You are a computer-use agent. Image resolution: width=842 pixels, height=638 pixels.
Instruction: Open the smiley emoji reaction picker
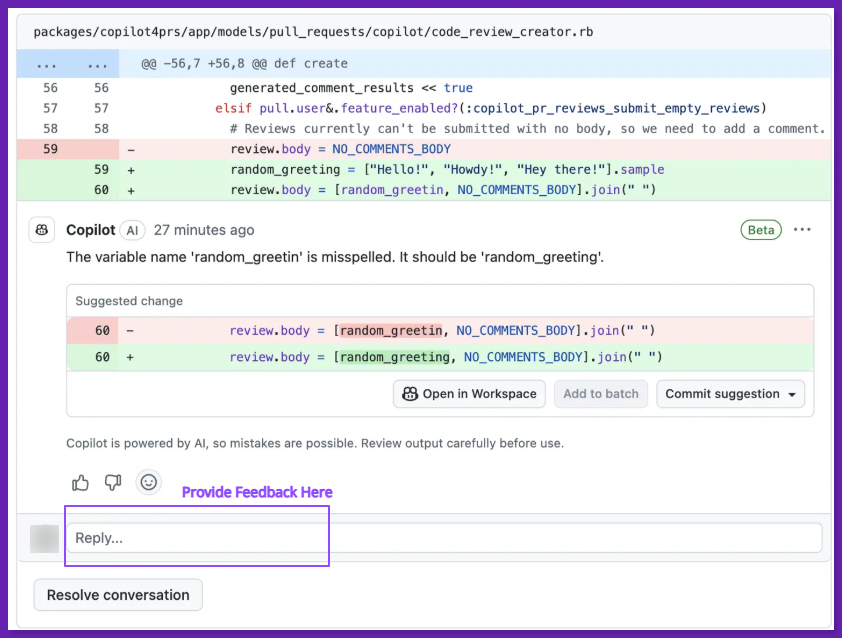tap(148, 482)
